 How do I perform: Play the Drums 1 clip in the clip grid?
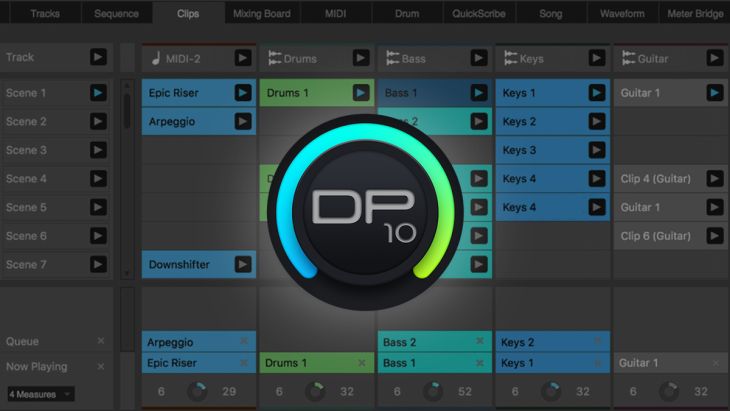point(360,93)
